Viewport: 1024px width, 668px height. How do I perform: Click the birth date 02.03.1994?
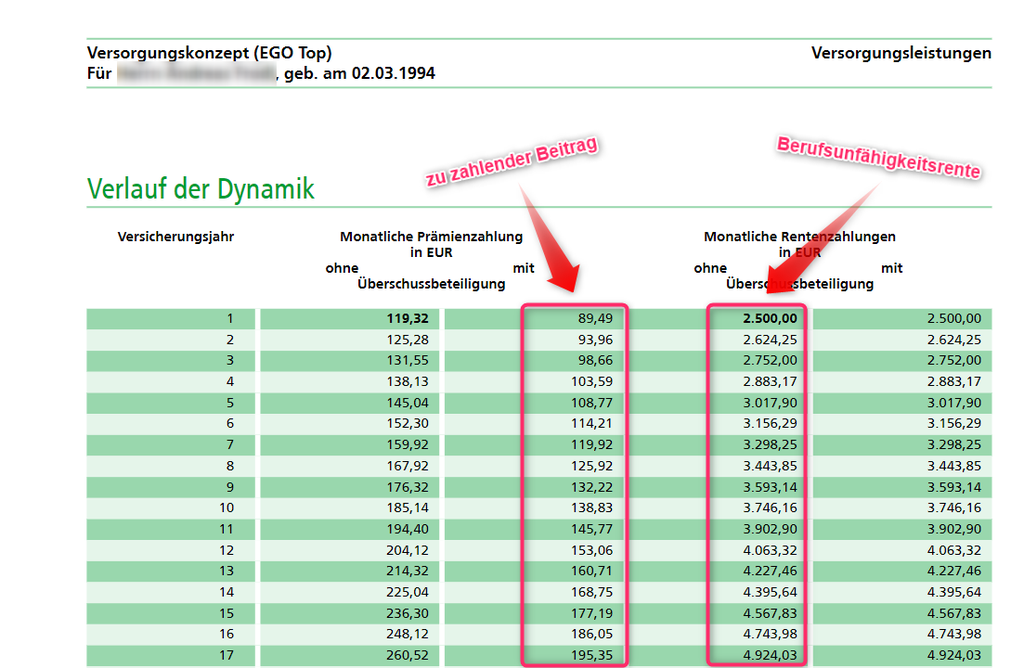click(x=393, y=74)
